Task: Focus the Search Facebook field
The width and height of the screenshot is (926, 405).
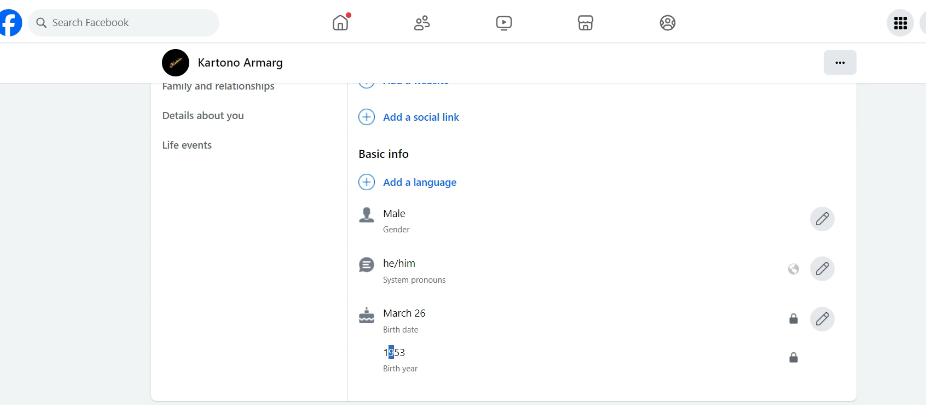Action: [130, 22]
